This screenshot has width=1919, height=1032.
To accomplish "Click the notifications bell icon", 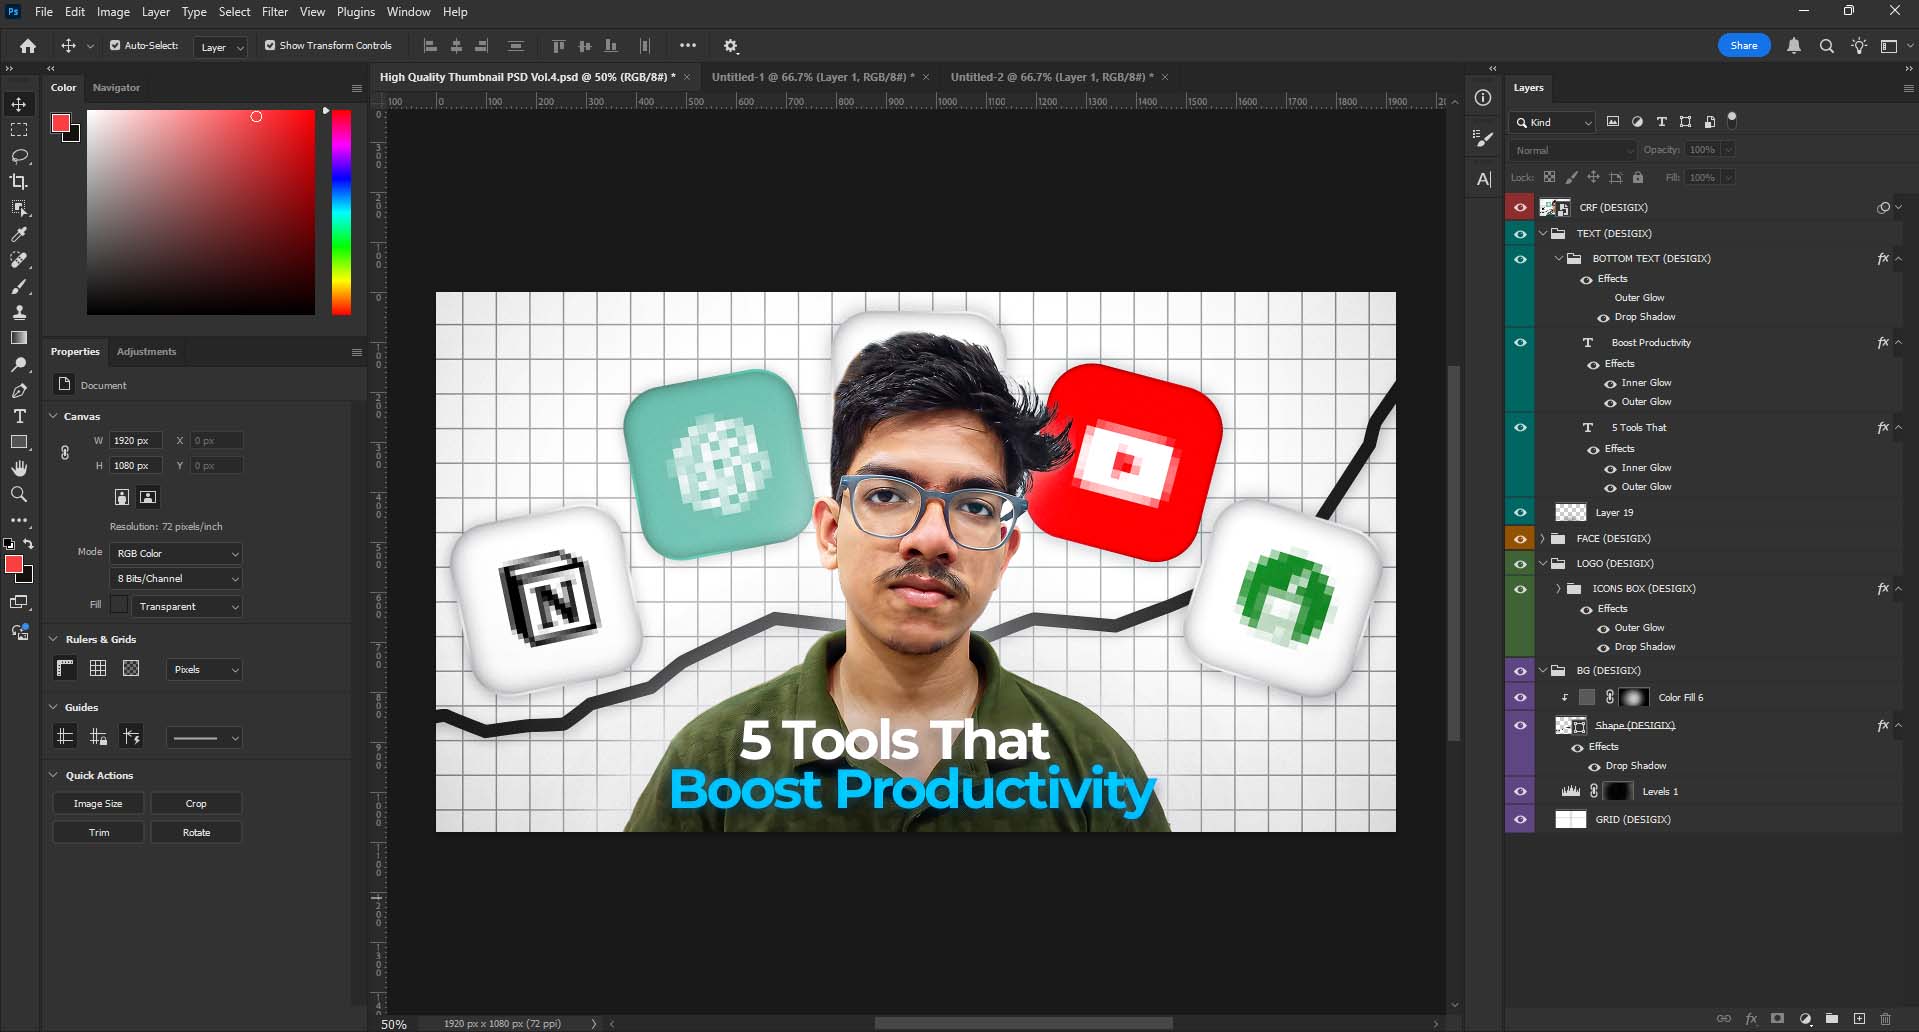I will tap(1794, 46).
